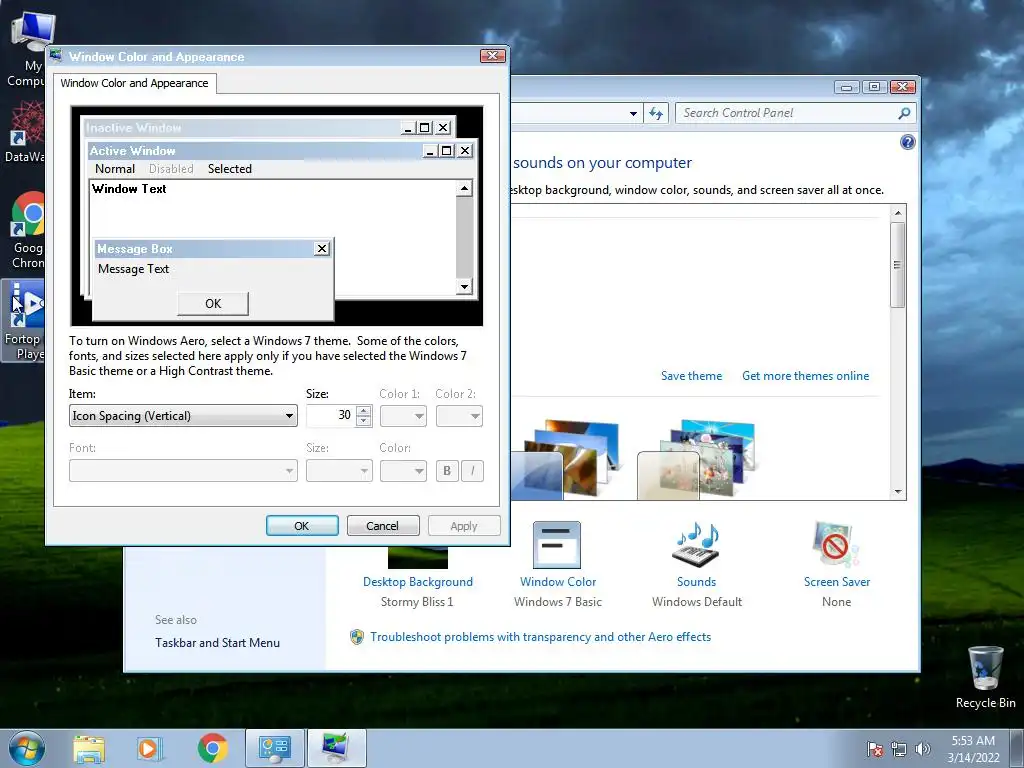1024x768 pixels.
Task: Increase the item Size spinner value
Action: (x=364, y=411)
